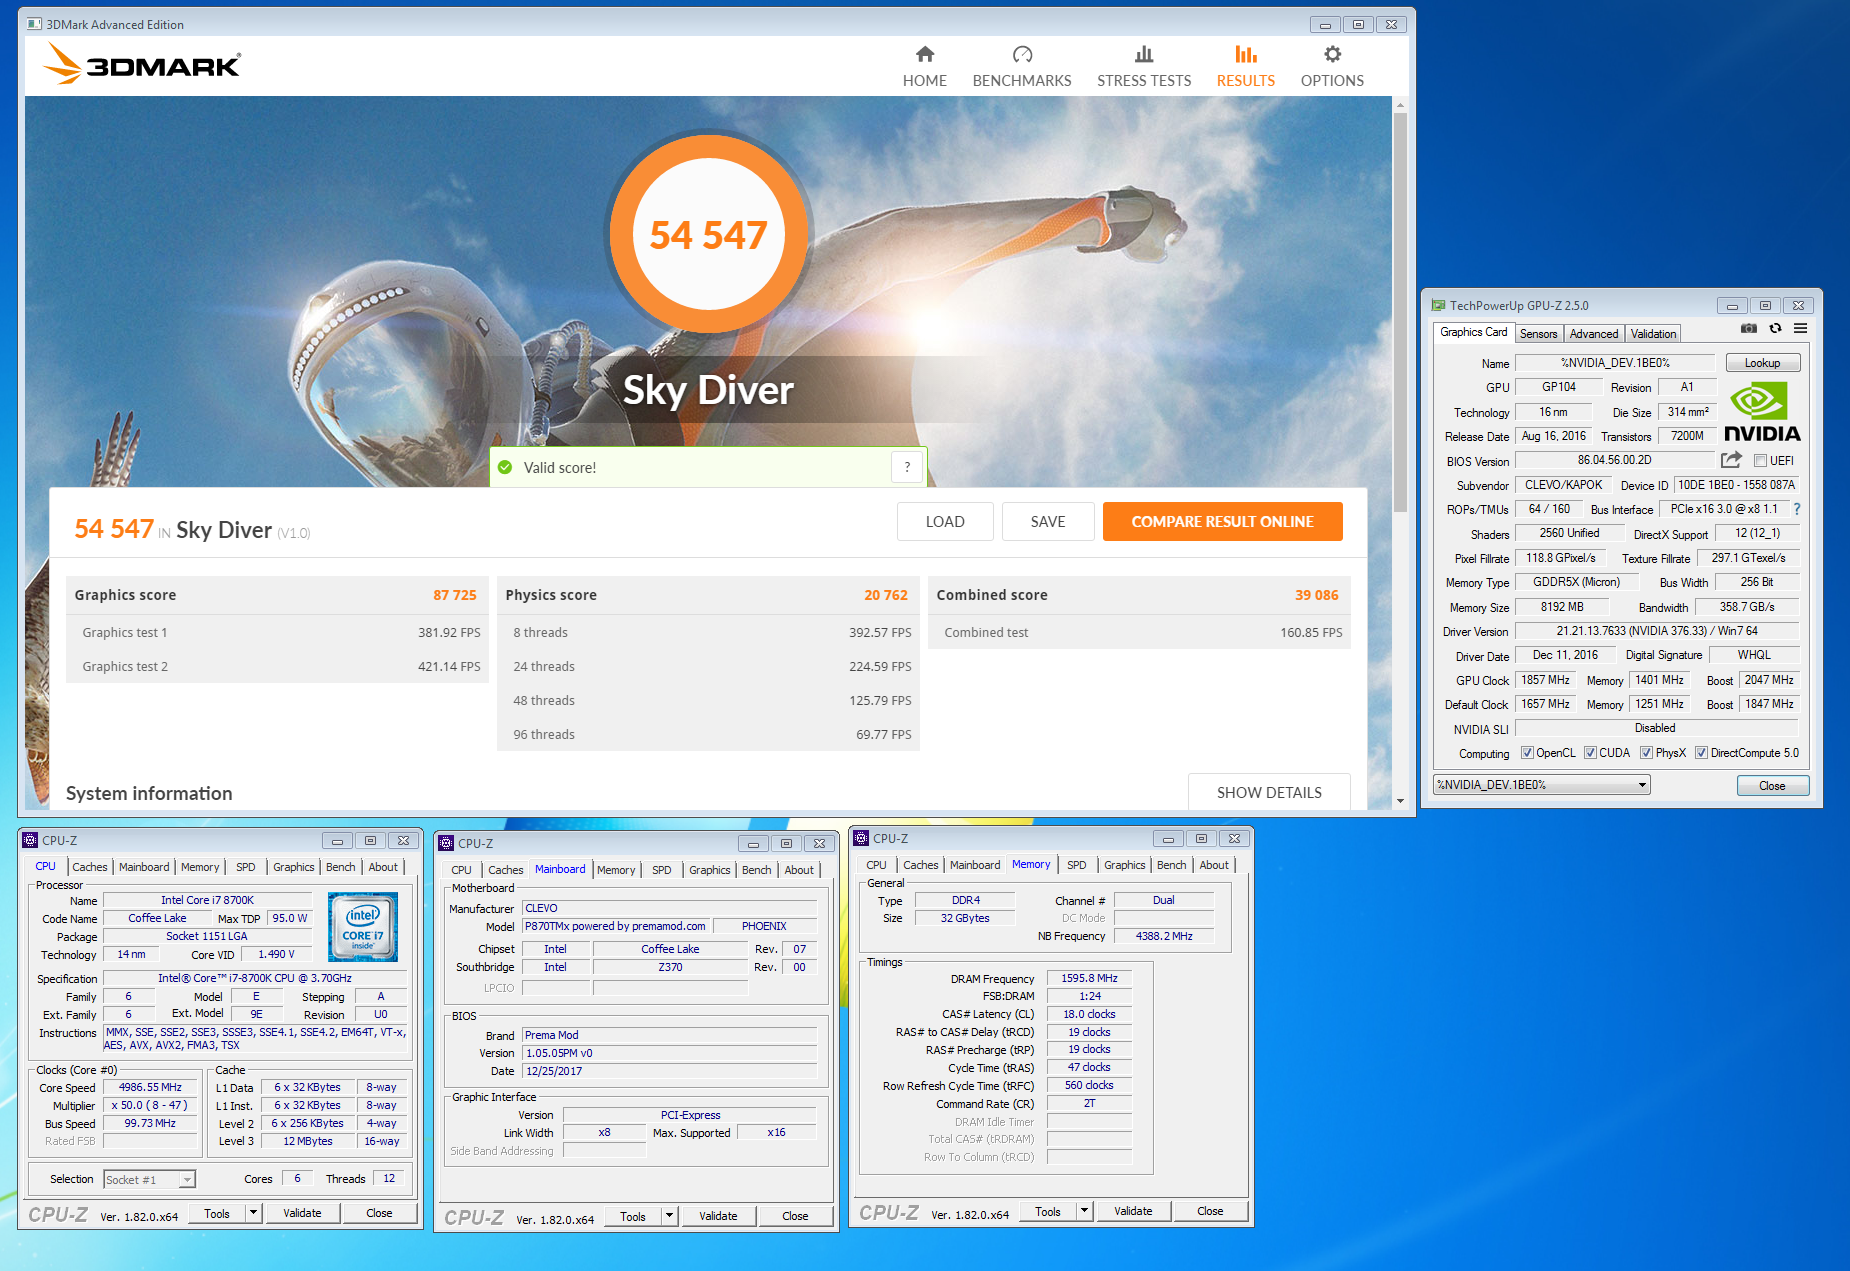Viewport: 1850px width, 1271px height.
Task: Open Stress Tests via its bar-chart icon
Action: [x=1144, y=54]
